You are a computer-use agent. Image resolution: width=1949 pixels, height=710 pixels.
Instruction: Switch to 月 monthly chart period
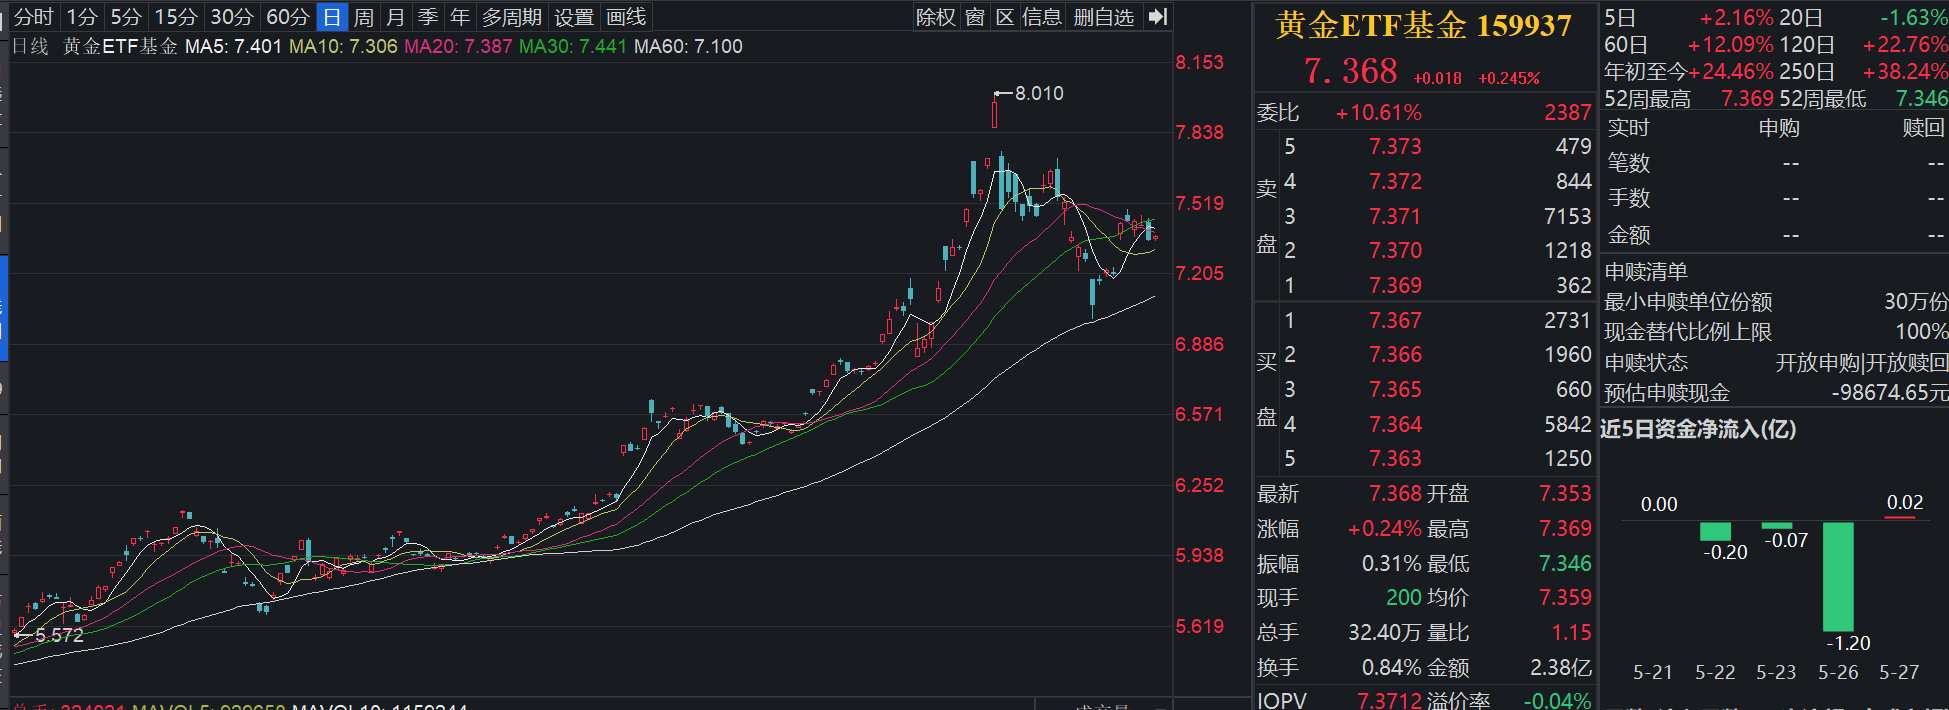(396, 17)
